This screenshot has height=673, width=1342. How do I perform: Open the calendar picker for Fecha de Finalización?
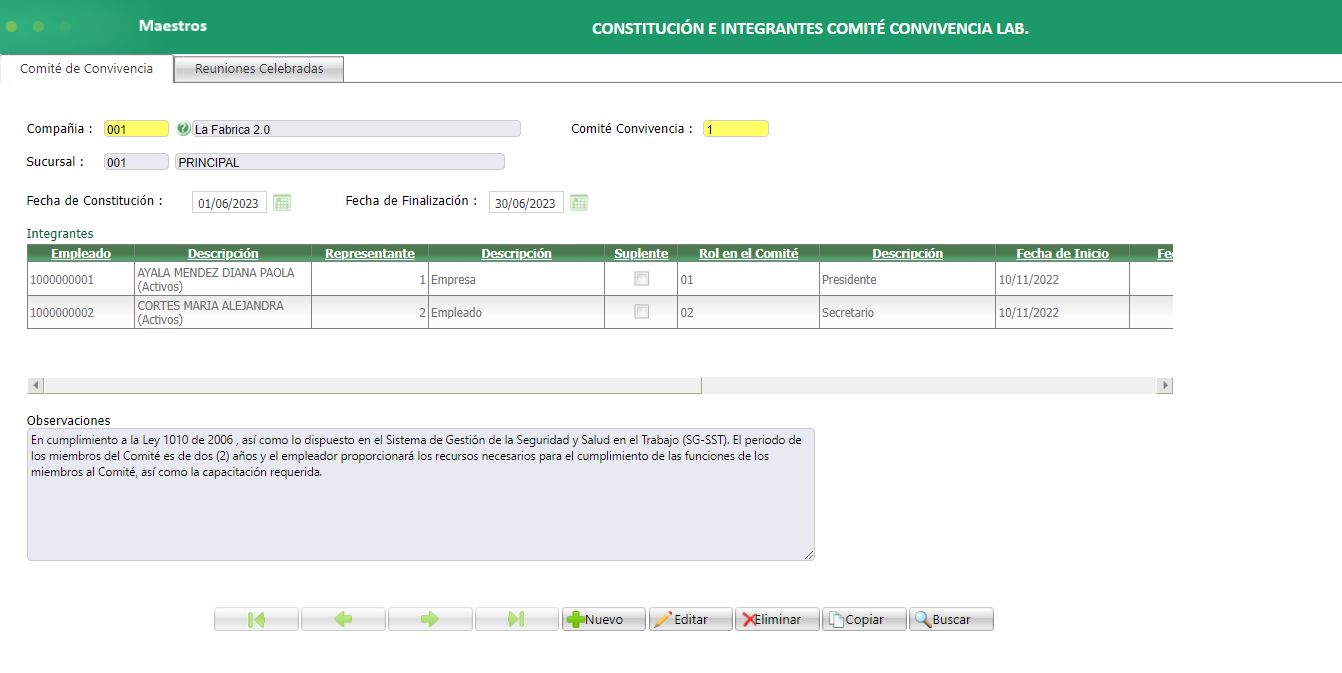tap(578, 201)
